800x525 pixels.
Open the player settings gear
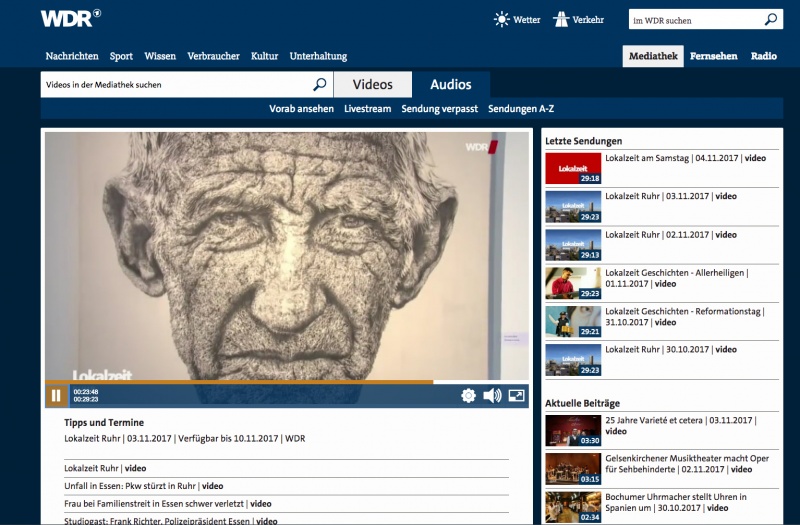pyautogui.click(x=468, y=395)
